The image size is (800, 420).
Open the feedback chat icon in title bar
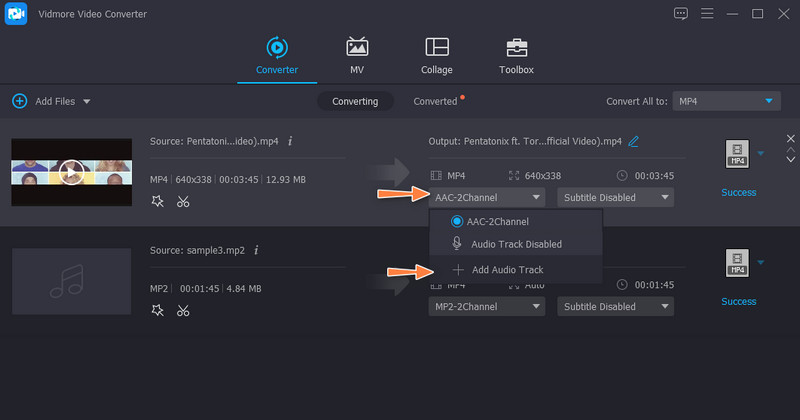tap(681, 14)
